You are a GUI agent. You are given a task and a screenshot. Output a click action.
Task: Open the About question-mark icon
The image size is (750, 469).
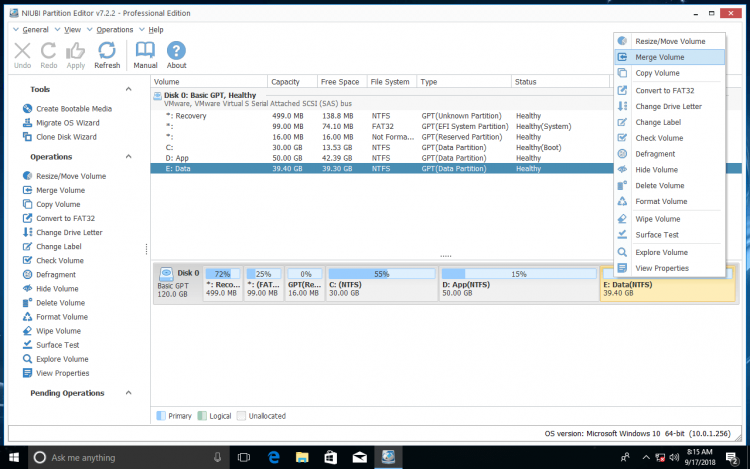[176, 51]
